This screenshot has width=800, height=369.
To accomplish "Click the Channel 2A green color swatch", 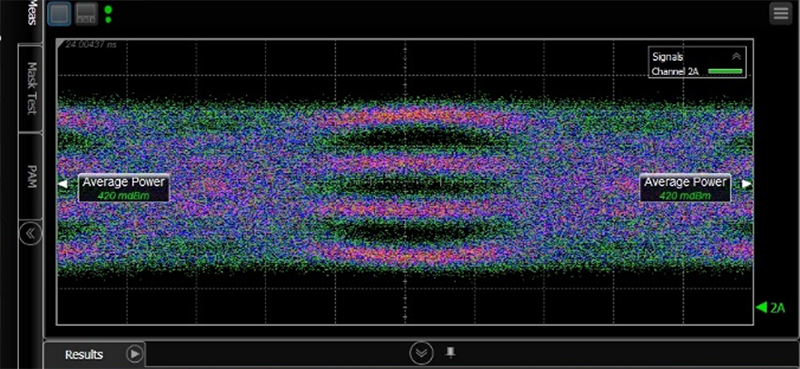I will coord(724,71).
